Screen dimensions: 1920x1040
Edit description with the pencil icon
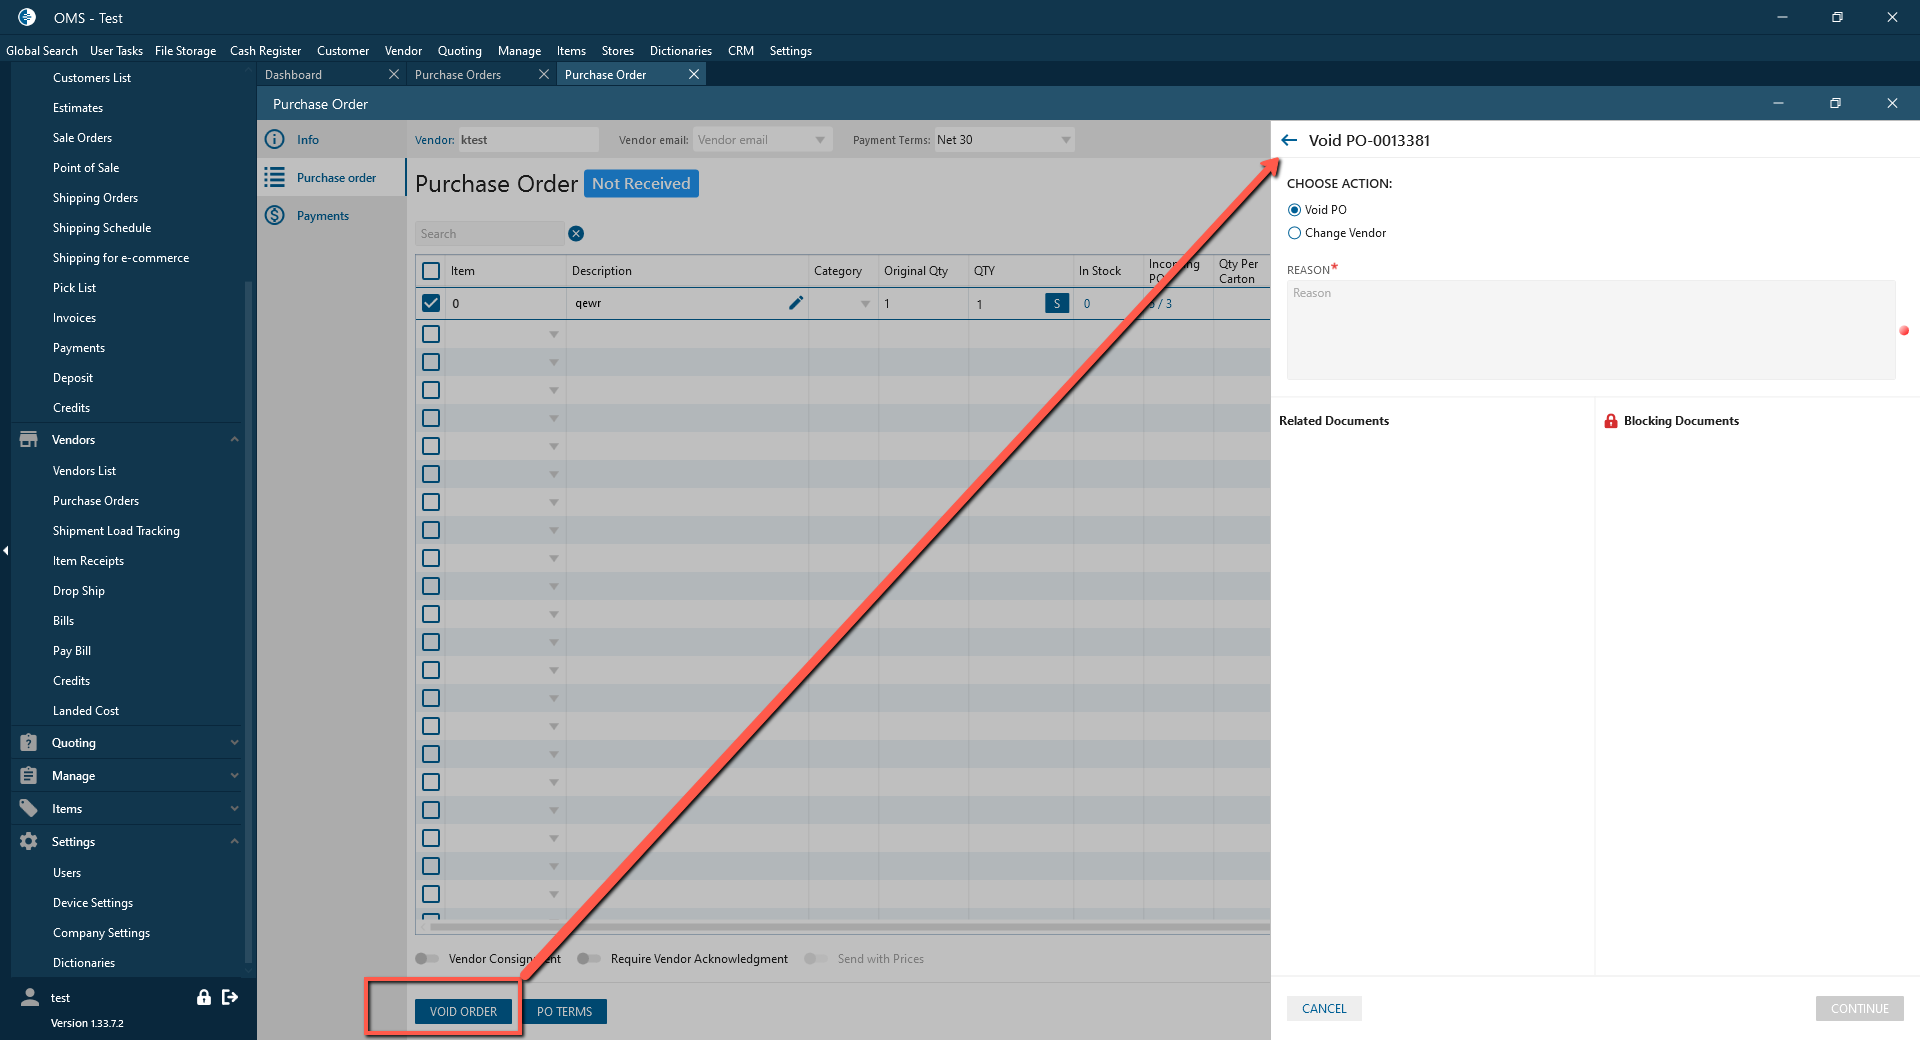(796, 303)
